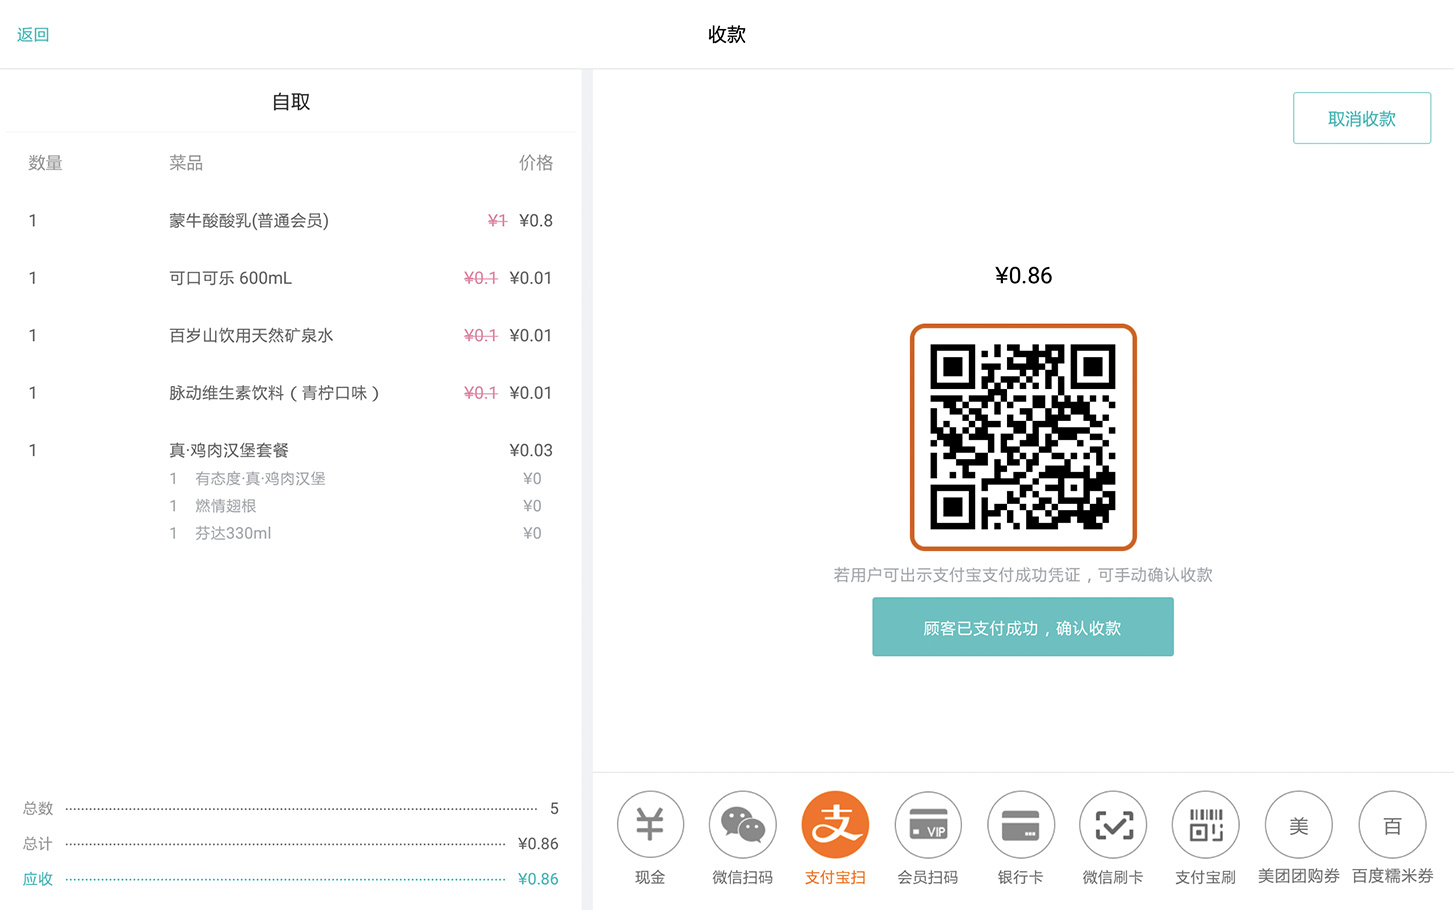Viewport: 1454px width, 910px height.
Task: Click the 总数 count value 5
Action: pos(554,808)
